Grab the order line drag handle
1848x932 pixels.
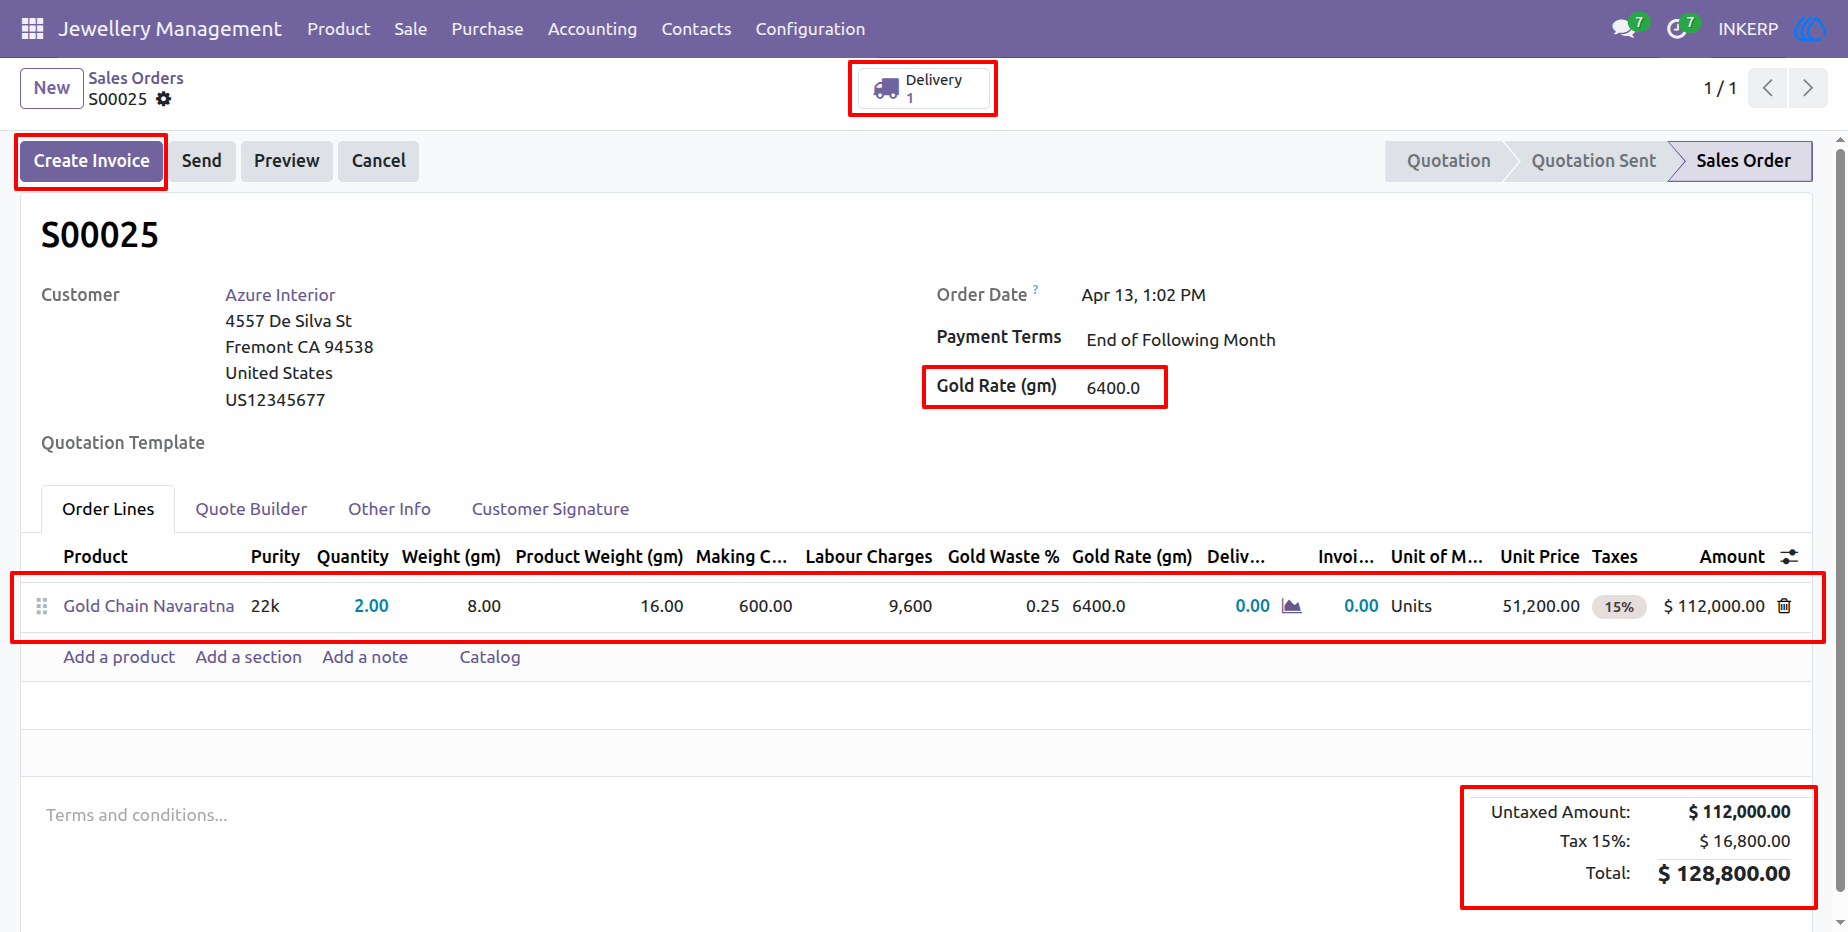42,606
